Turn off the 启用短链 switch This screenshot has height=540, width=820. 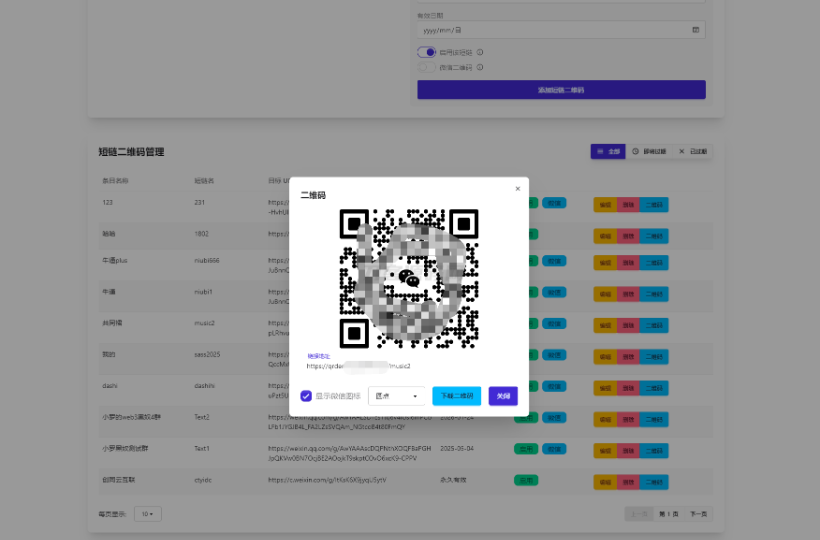[x=428, y=52]
